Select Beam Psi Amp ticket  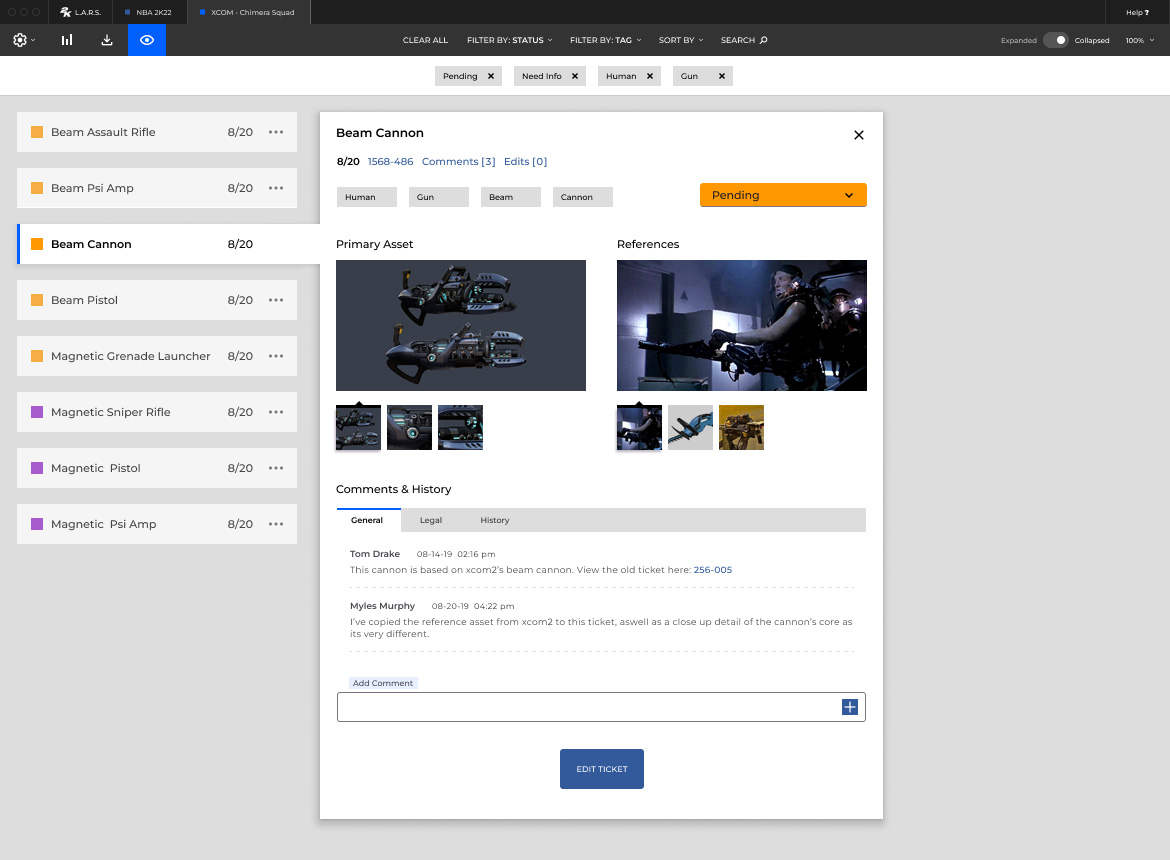[157, 188]
